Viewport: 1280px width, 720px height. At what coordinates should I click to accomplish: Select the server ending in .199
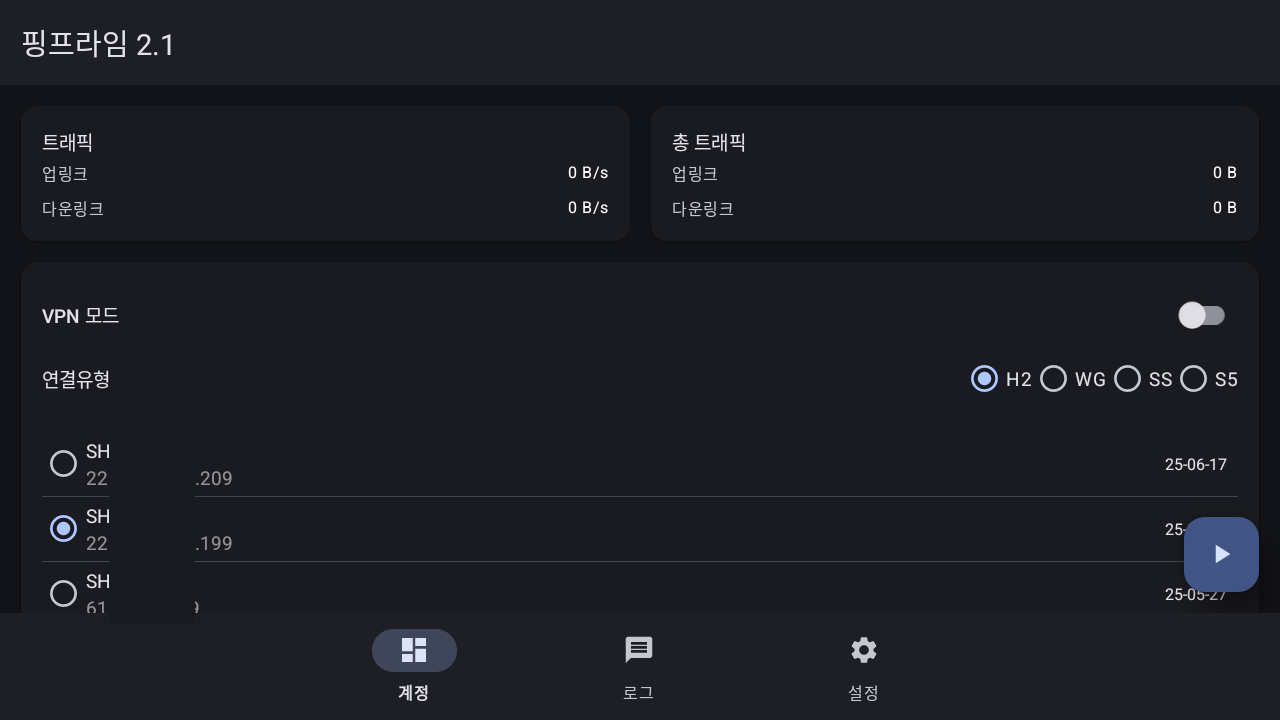pos(63,529)
